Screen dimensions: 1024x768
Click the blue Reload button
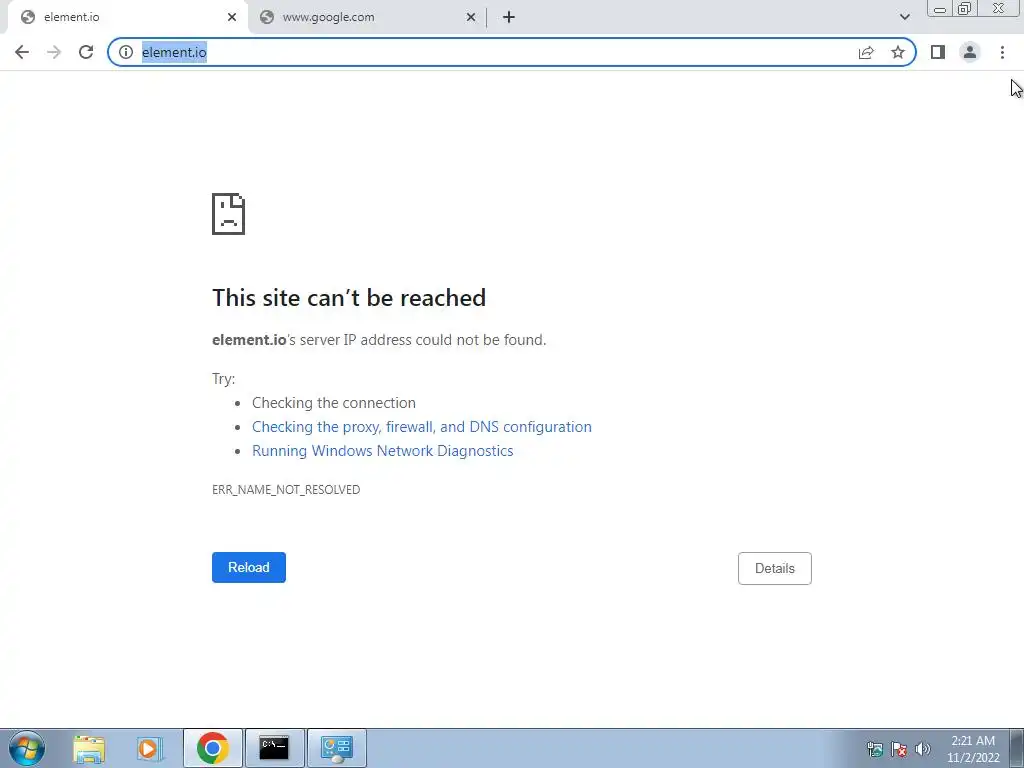pos(249,568)
